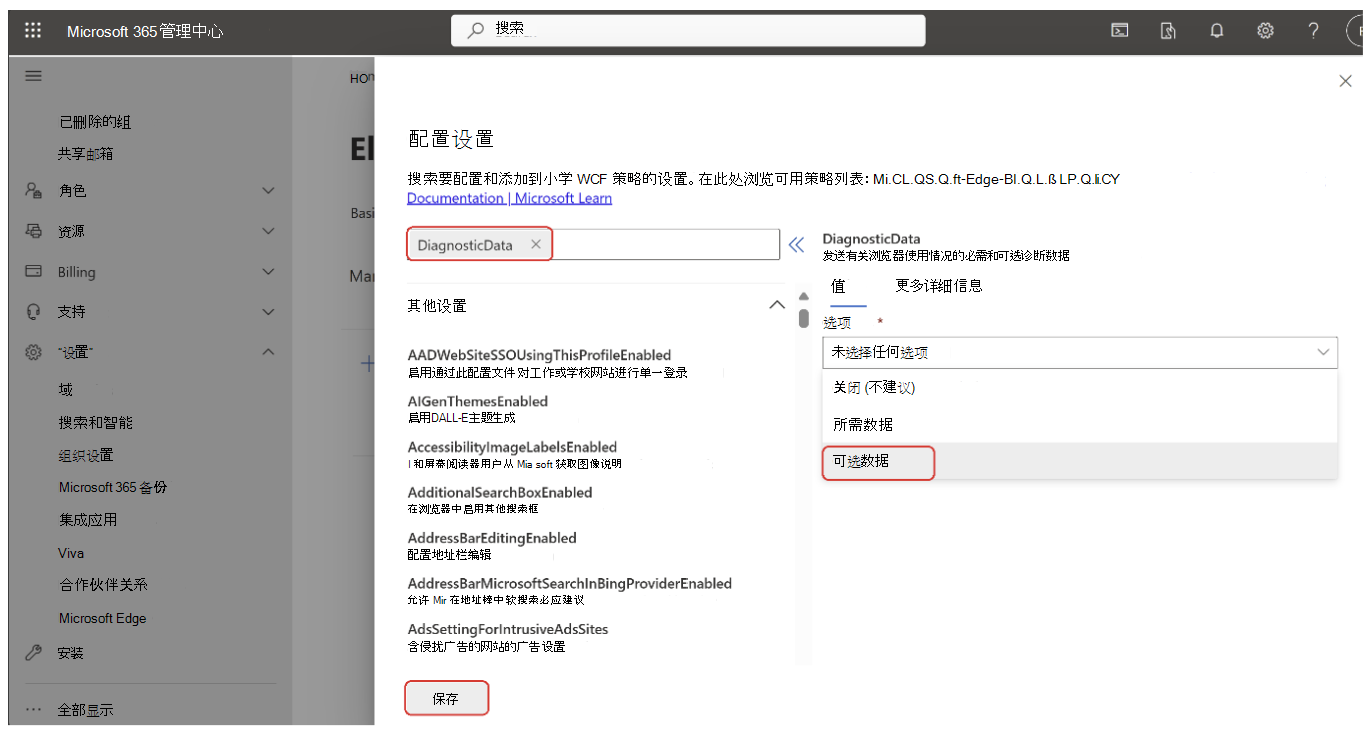The height and width of the screenshot is (740, 1370).
Task: Click the account avatar circle
Action: click(x=1358, y=31)
